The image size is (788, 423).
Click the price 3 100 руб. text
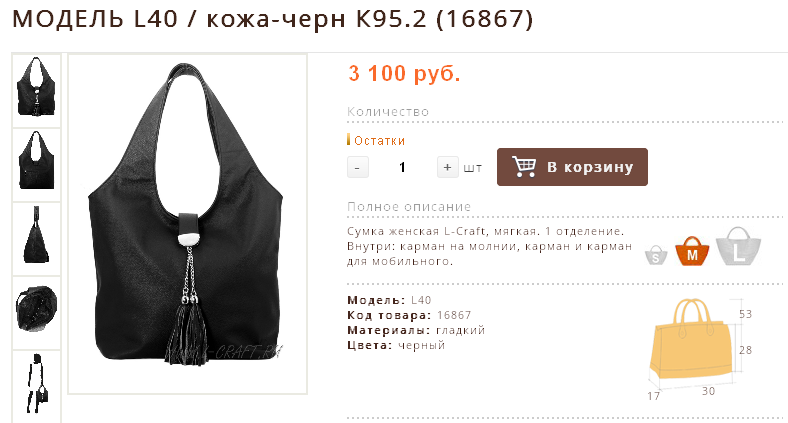tap(404, 73)
